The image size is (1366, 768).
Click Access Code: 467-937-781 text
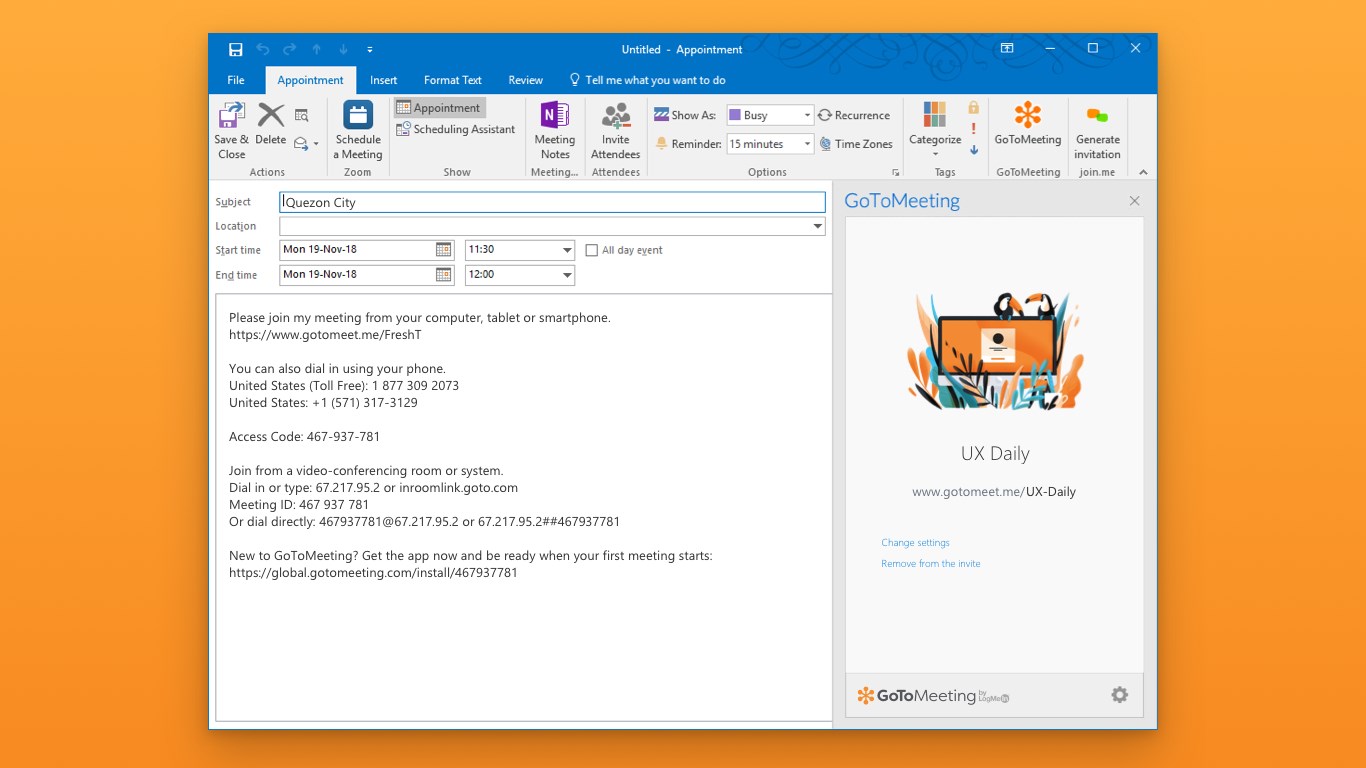(304, 437)
